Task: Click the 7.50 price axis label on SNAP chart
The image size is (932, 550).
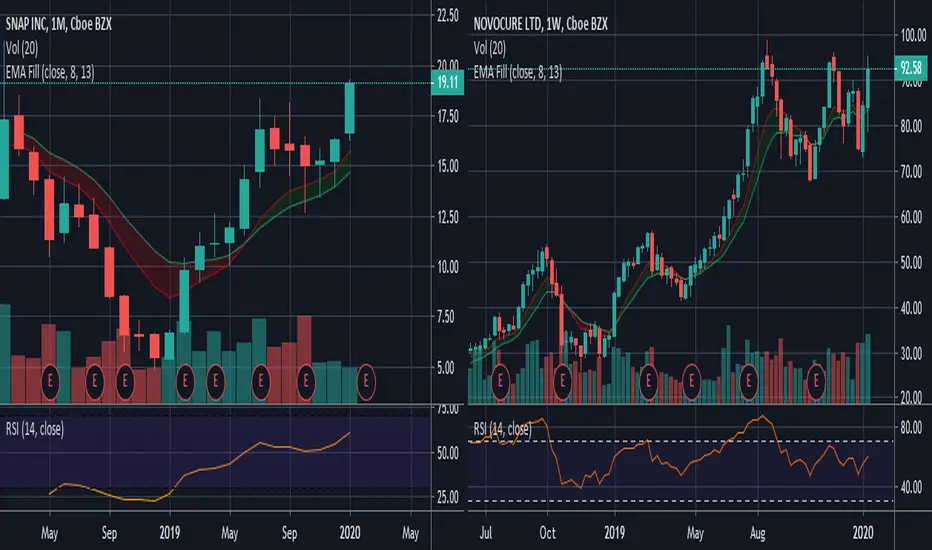Action: pos(446,317)
